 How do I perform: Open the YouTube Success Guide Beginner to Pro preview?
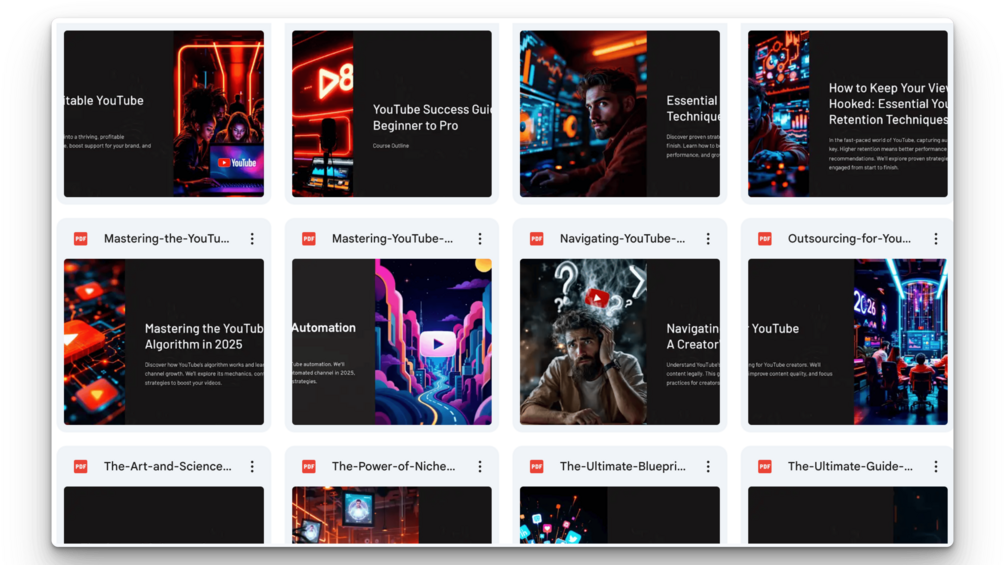click(392, 113)
